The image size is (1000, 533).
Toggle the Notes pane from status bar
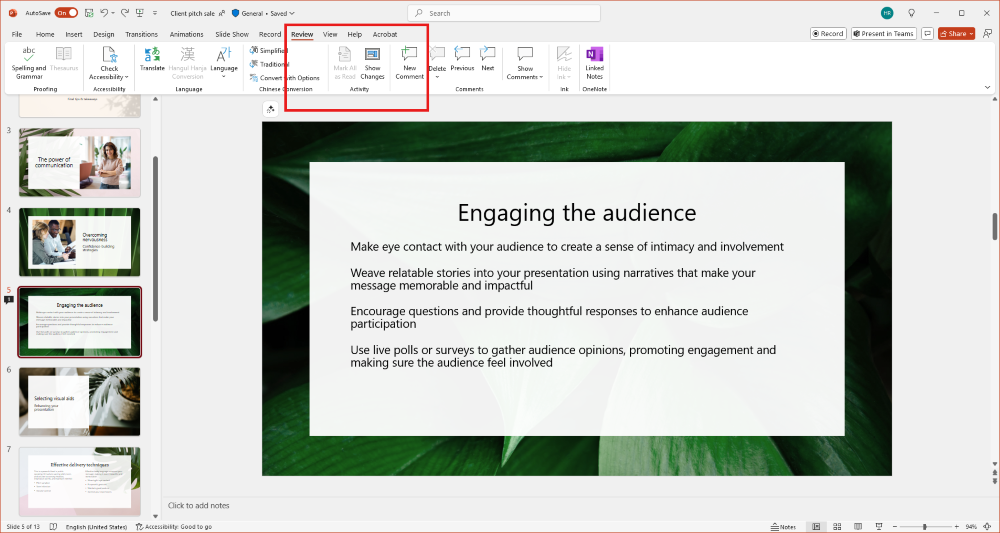[784, 527]
